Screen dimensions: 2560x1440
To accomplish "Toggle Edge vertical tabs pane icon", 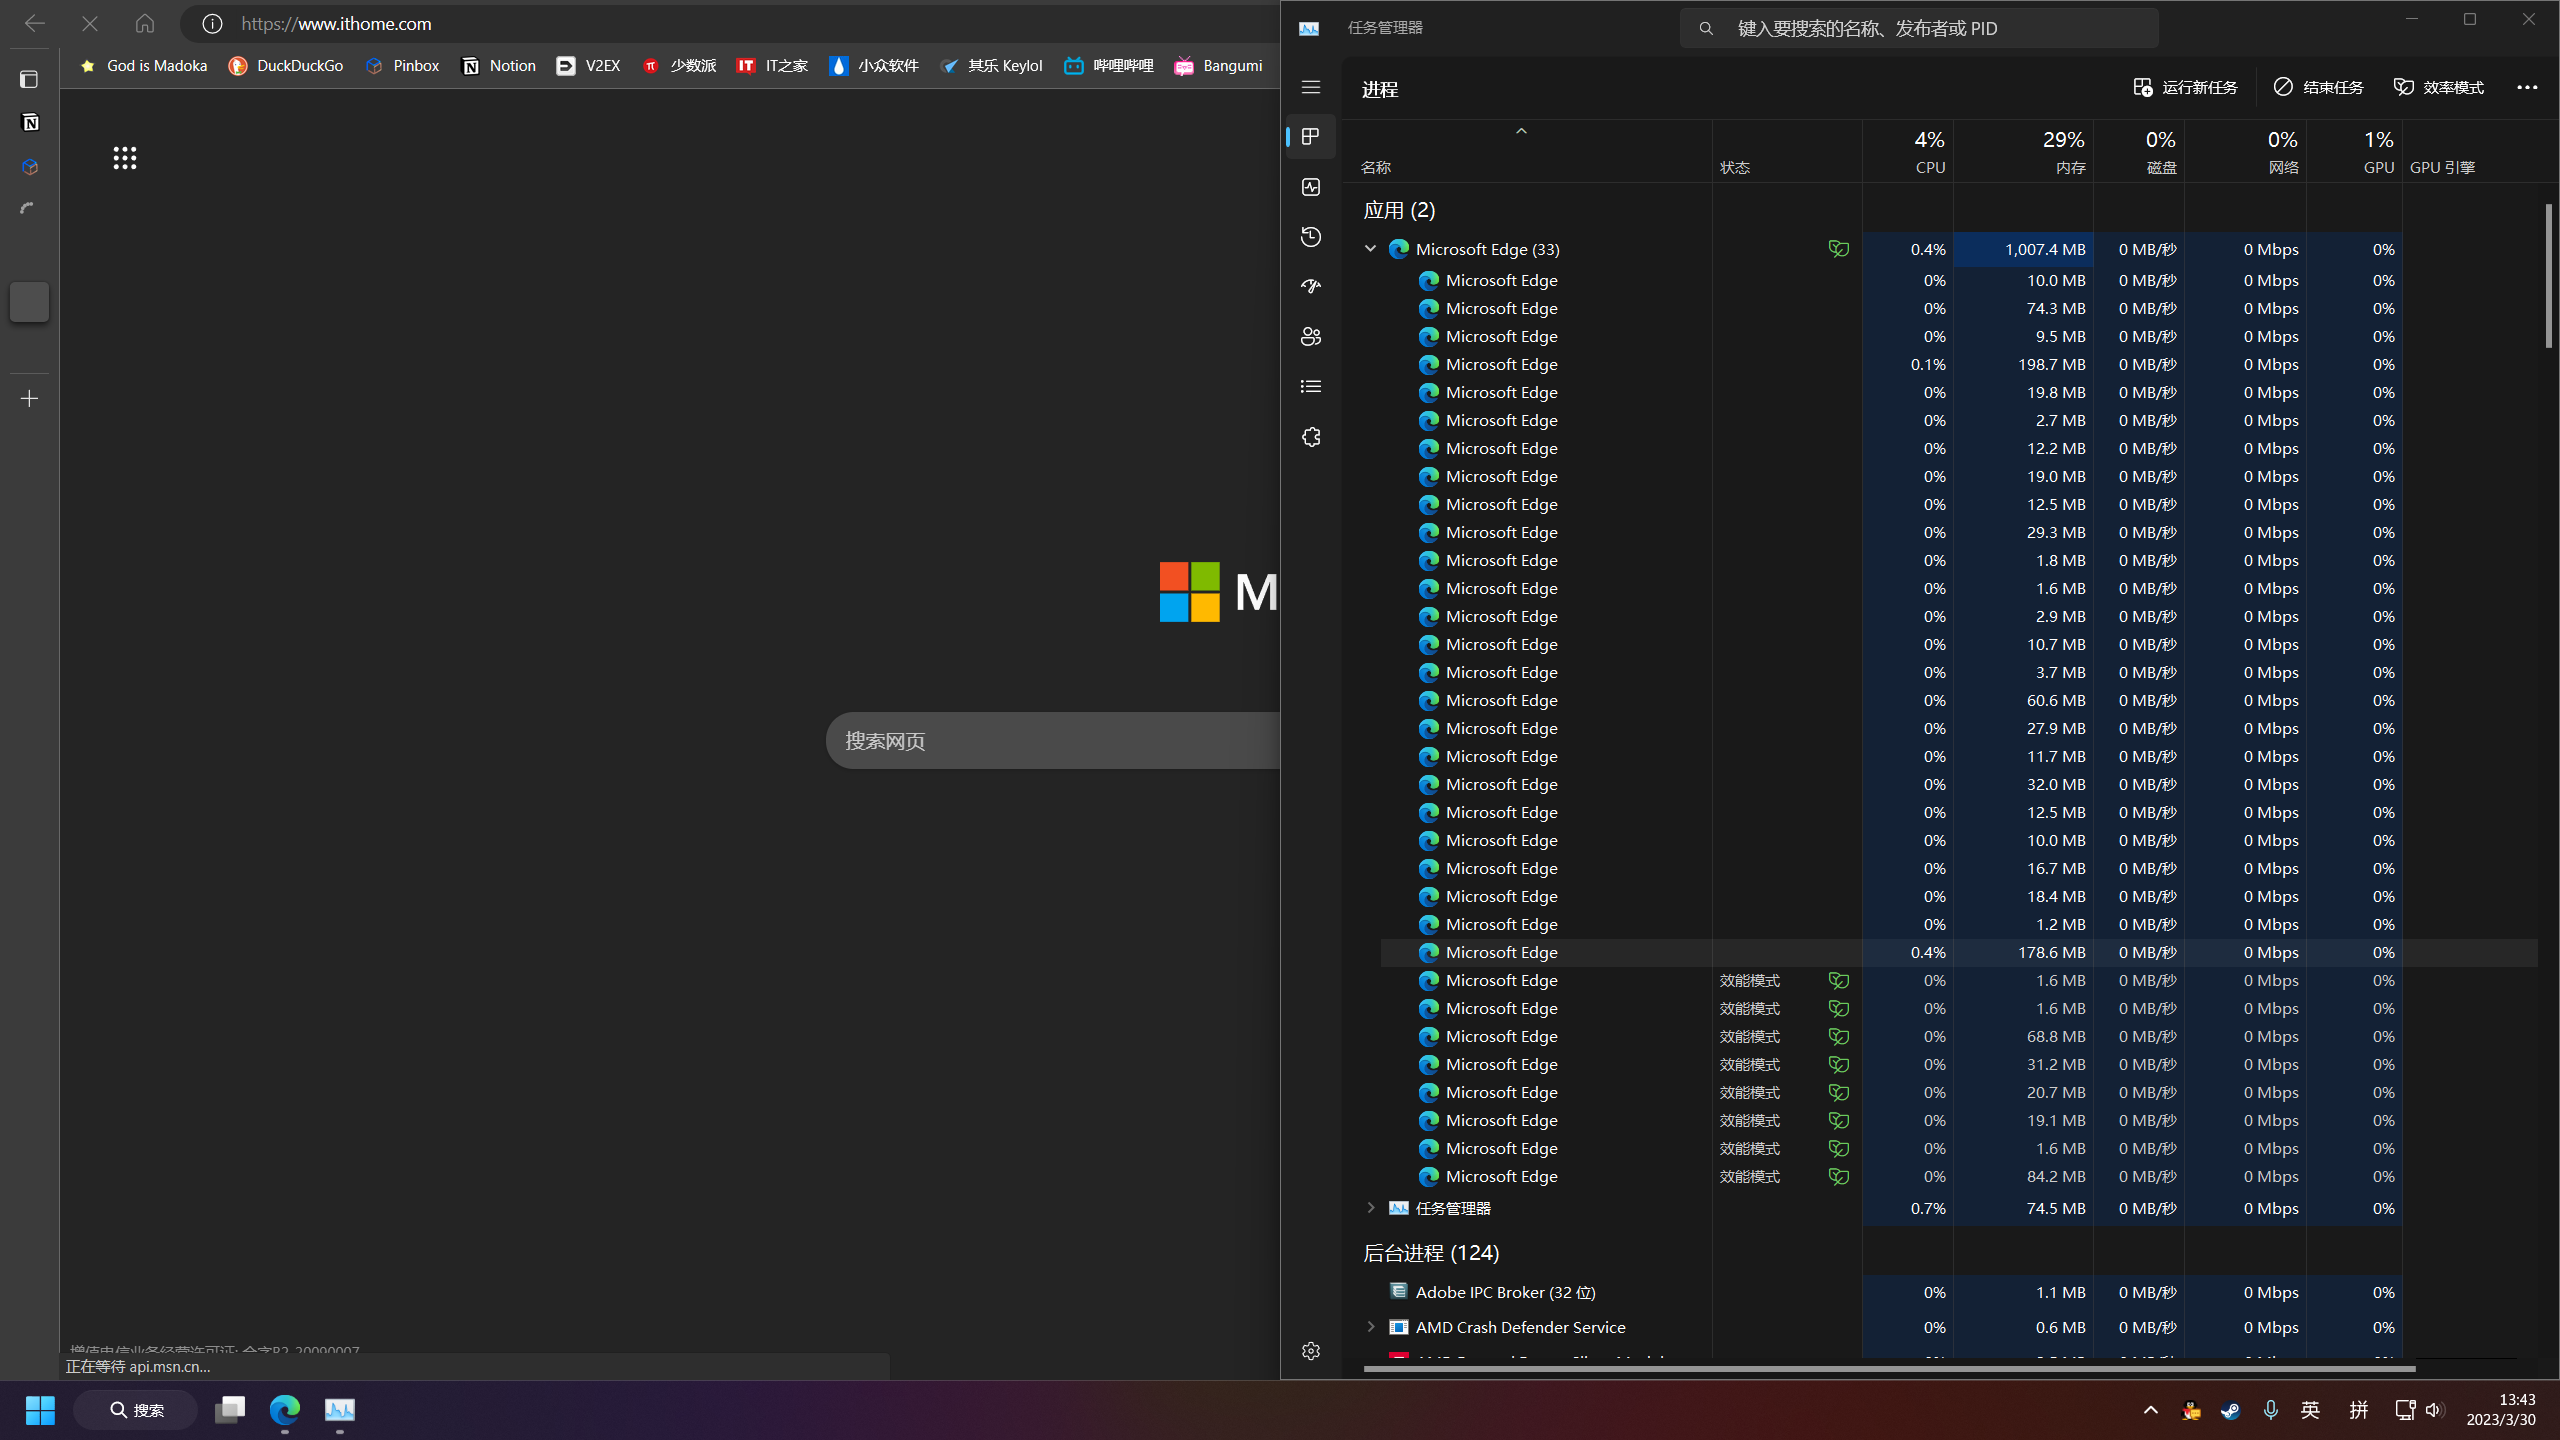I will 29,79.
